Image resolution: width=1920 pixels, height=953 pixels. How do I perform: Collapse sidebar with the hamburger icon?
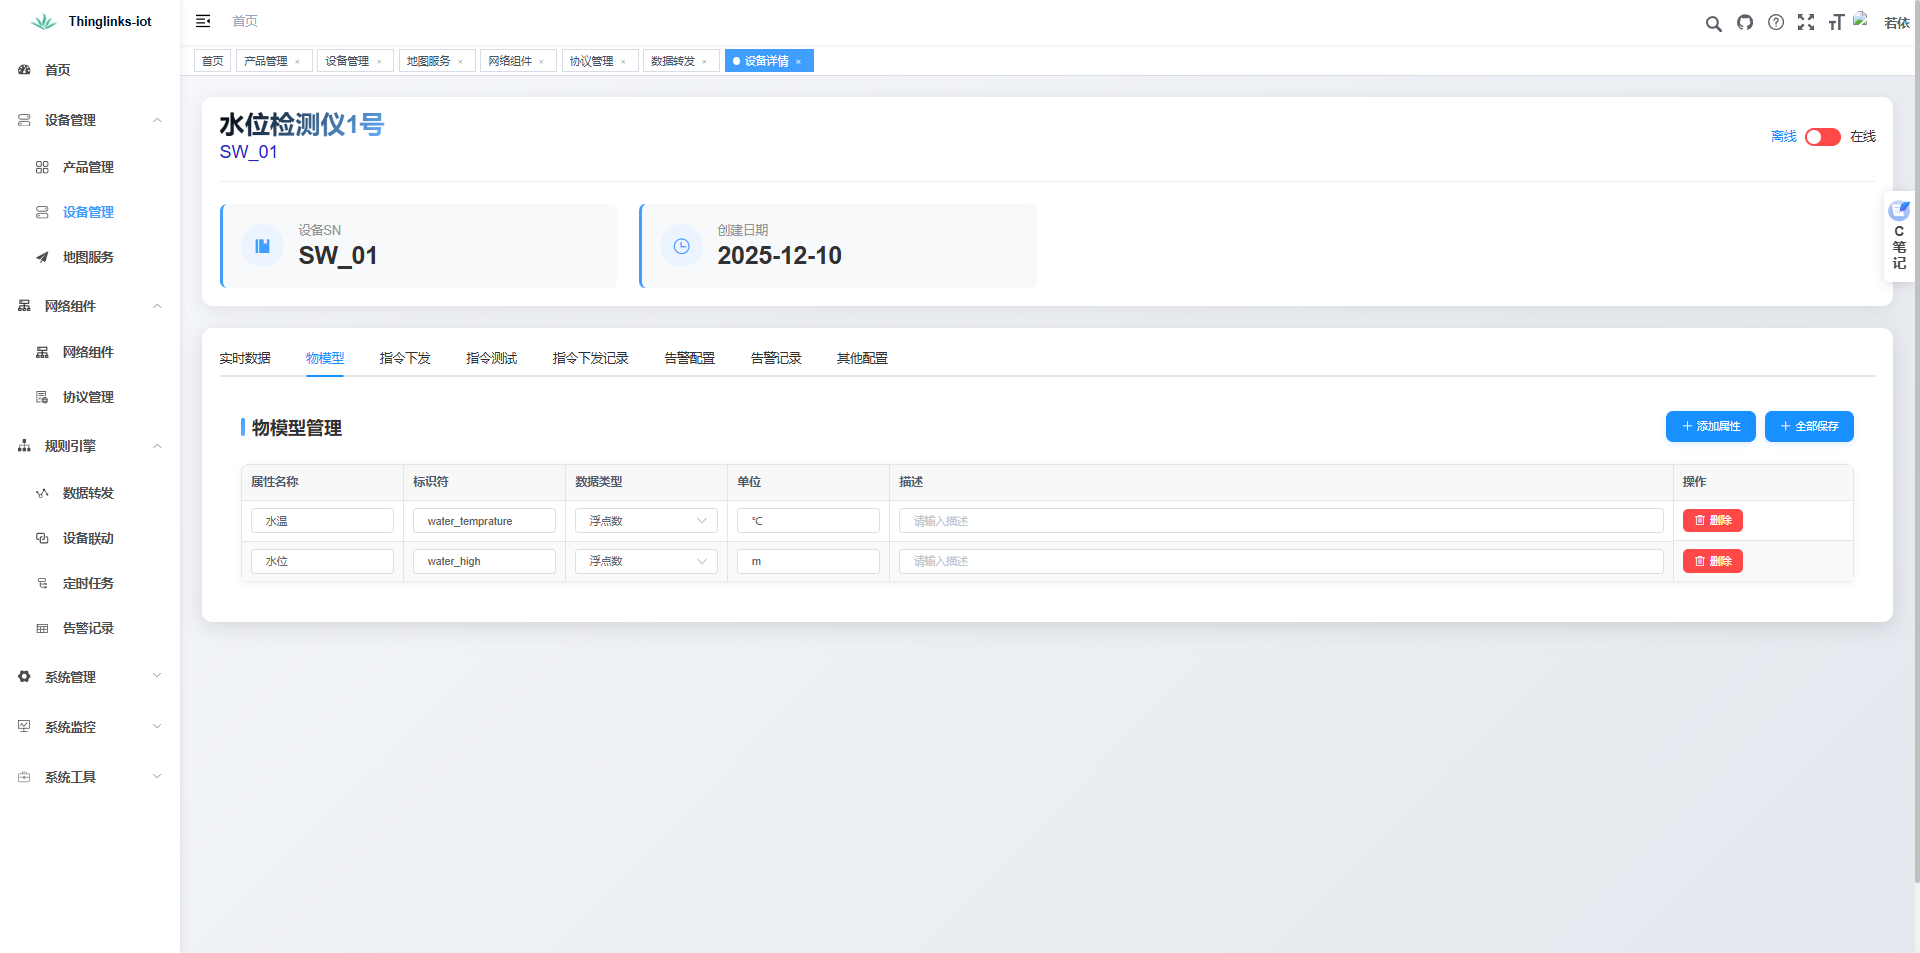203,21
